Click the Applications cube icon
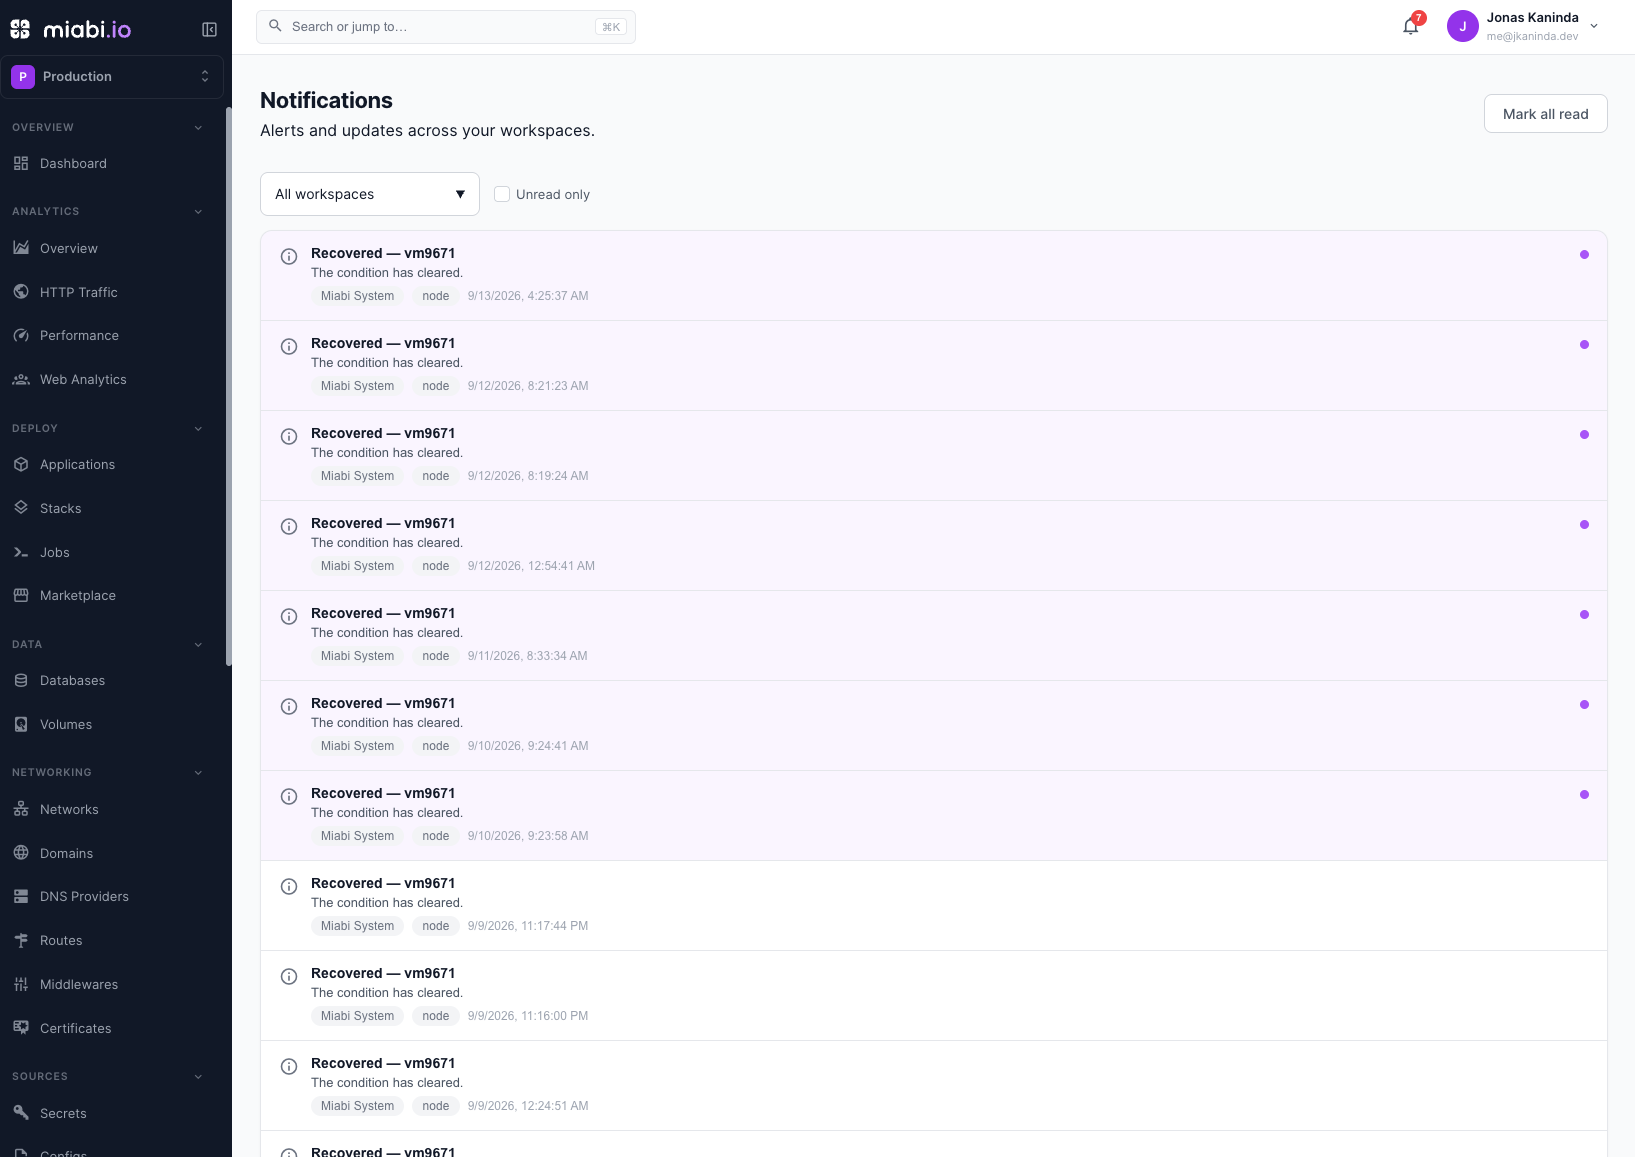Viewport: 1635px width, 1157px height. (x=21, y=464)
